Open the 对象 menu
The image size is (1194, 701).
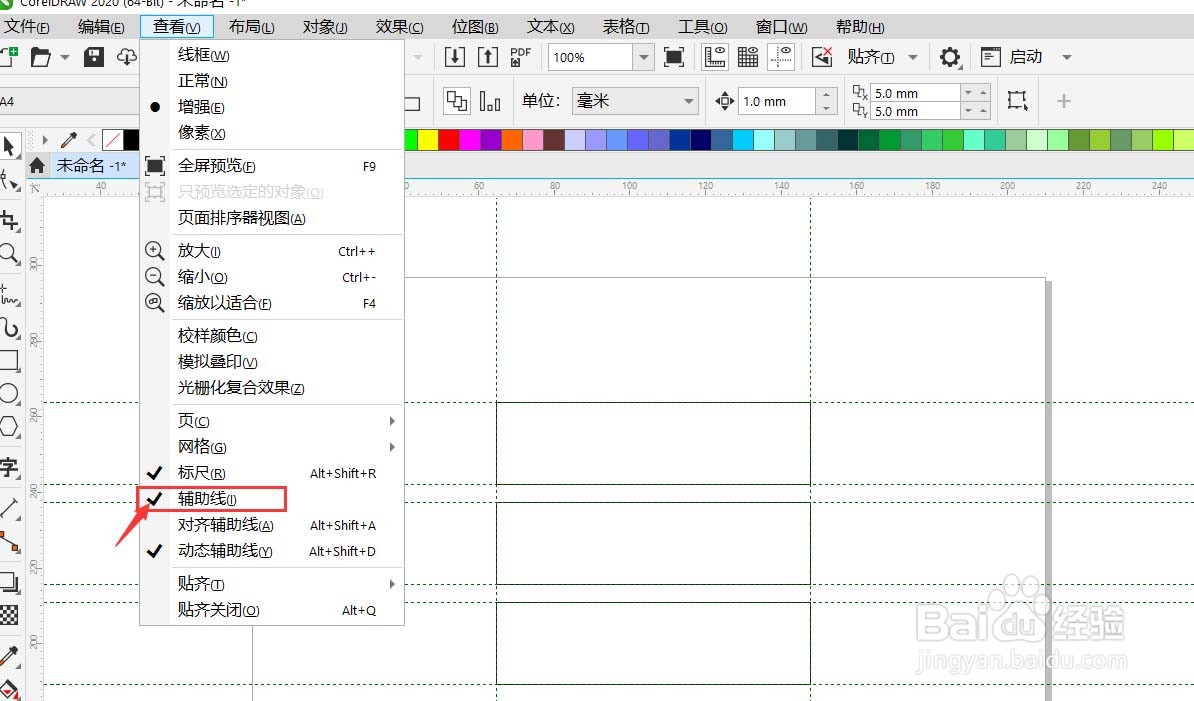325,27
